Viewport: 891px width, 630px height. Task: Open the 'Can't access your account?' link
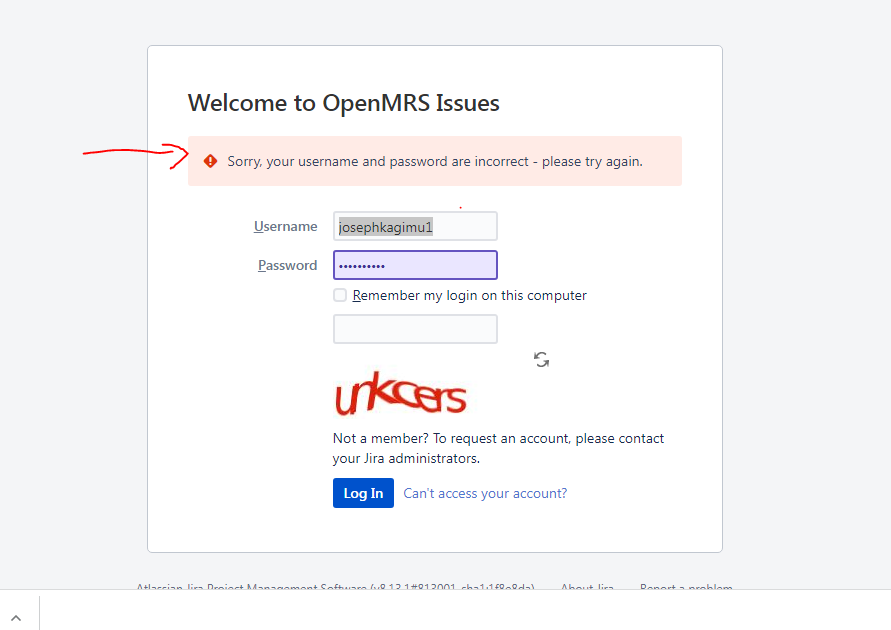(x=485, y=493)
